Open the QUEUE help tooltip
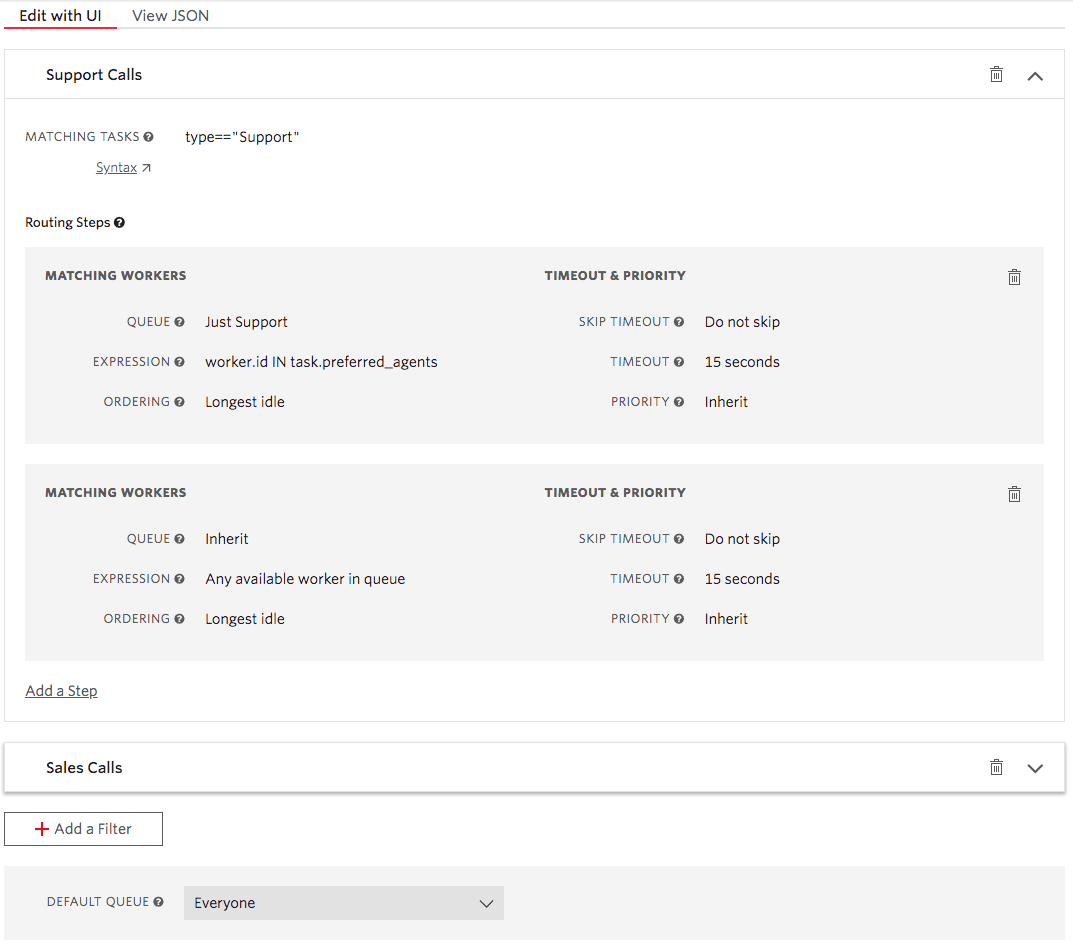The width and height of the screenshot is (1073, 945). tap(179, 321)
